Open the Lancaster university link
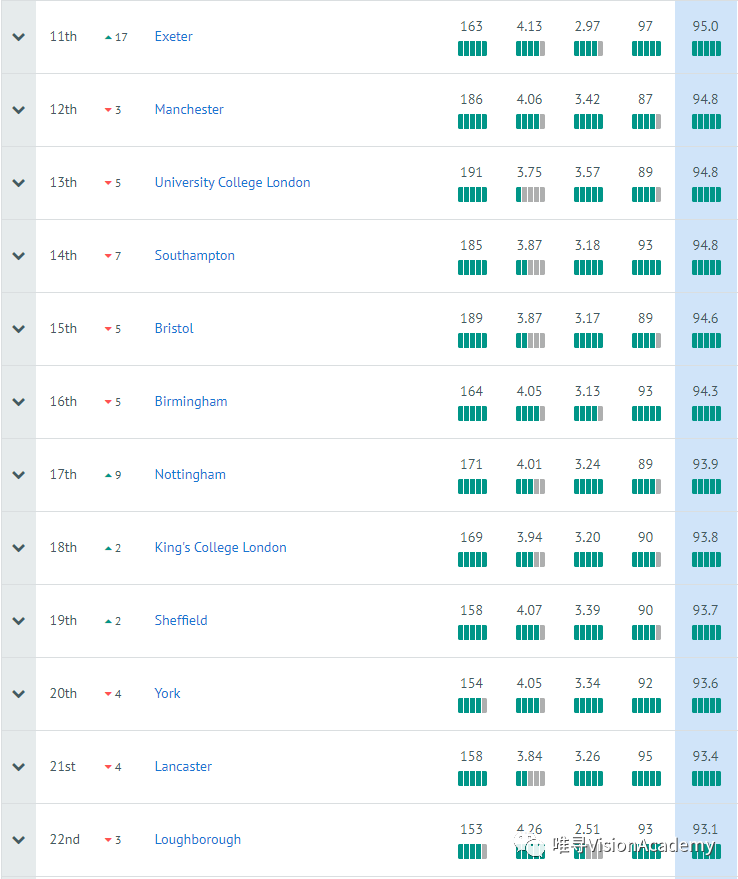The image size is (738, 879). (183, 766)
